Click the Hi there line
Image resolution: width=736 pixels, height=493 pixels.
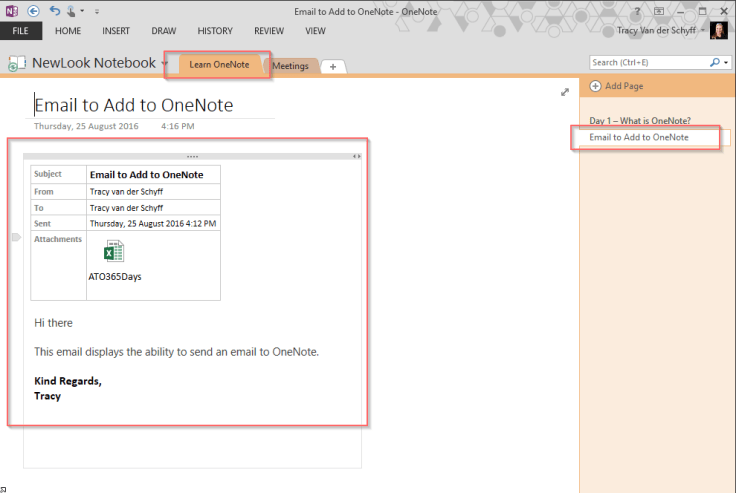click(x=54, y=323)
